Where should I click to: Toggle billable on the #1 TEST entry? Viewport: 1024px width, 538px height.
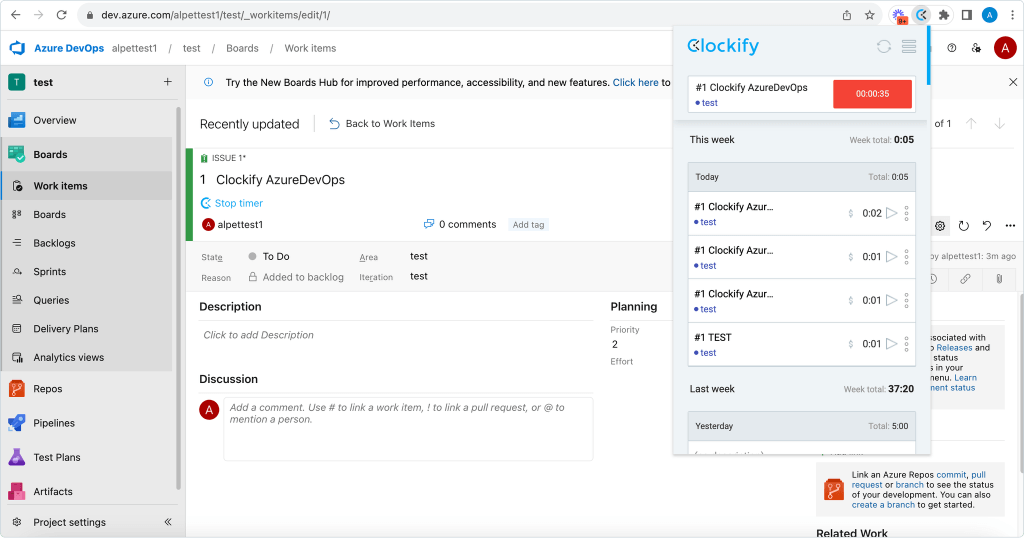(x=850, y=343)
